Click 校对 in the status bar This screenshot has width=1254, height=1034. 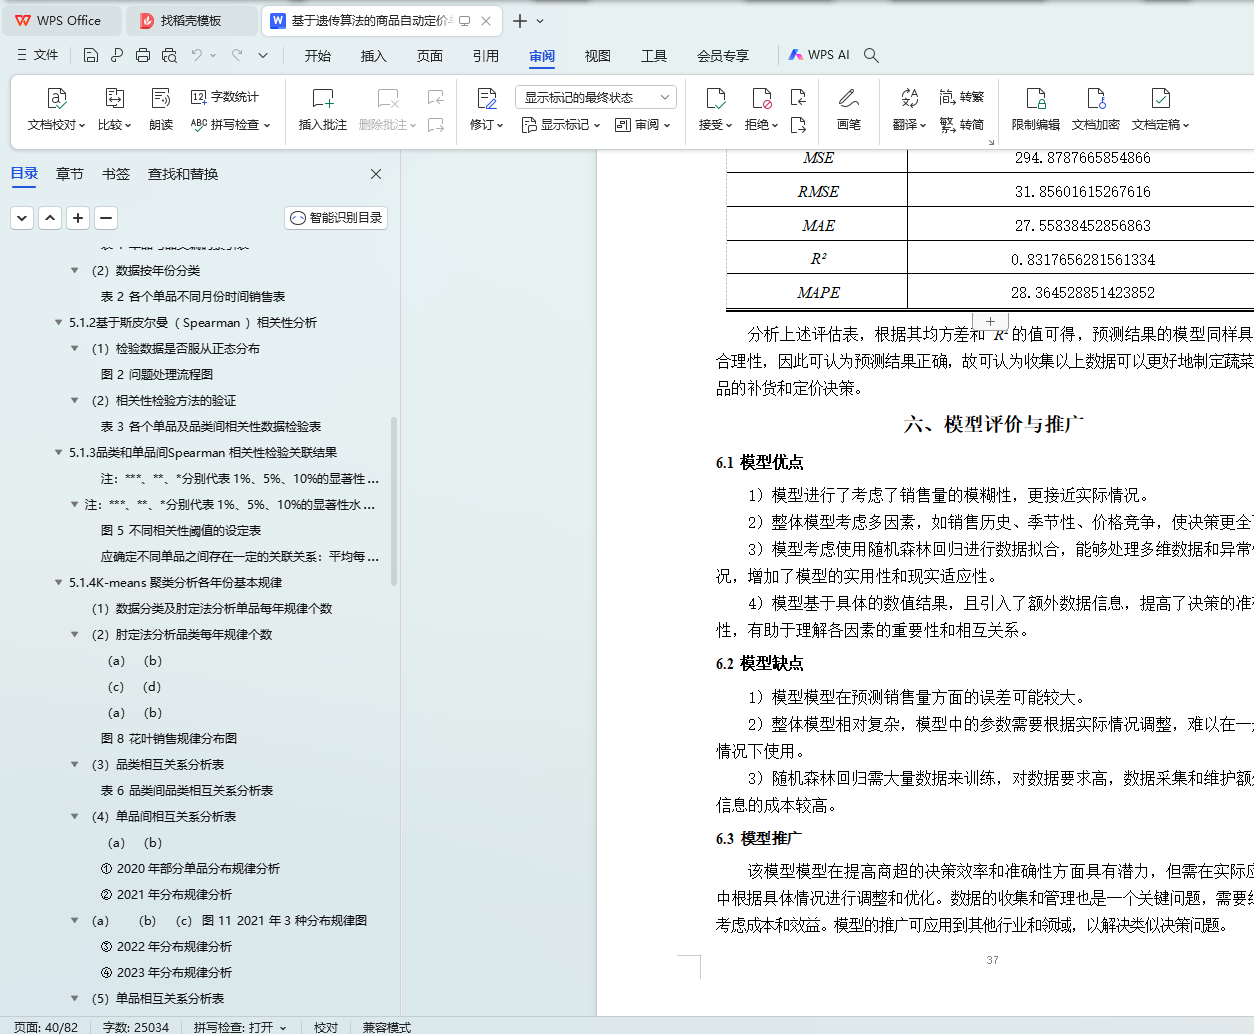[x=326, y=1027]
